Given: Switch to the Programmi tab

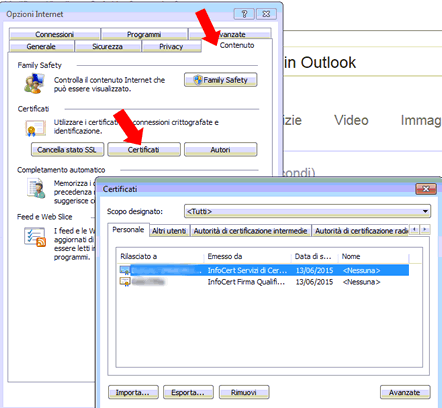Looking at the screenshot, I should coord(144,34).
